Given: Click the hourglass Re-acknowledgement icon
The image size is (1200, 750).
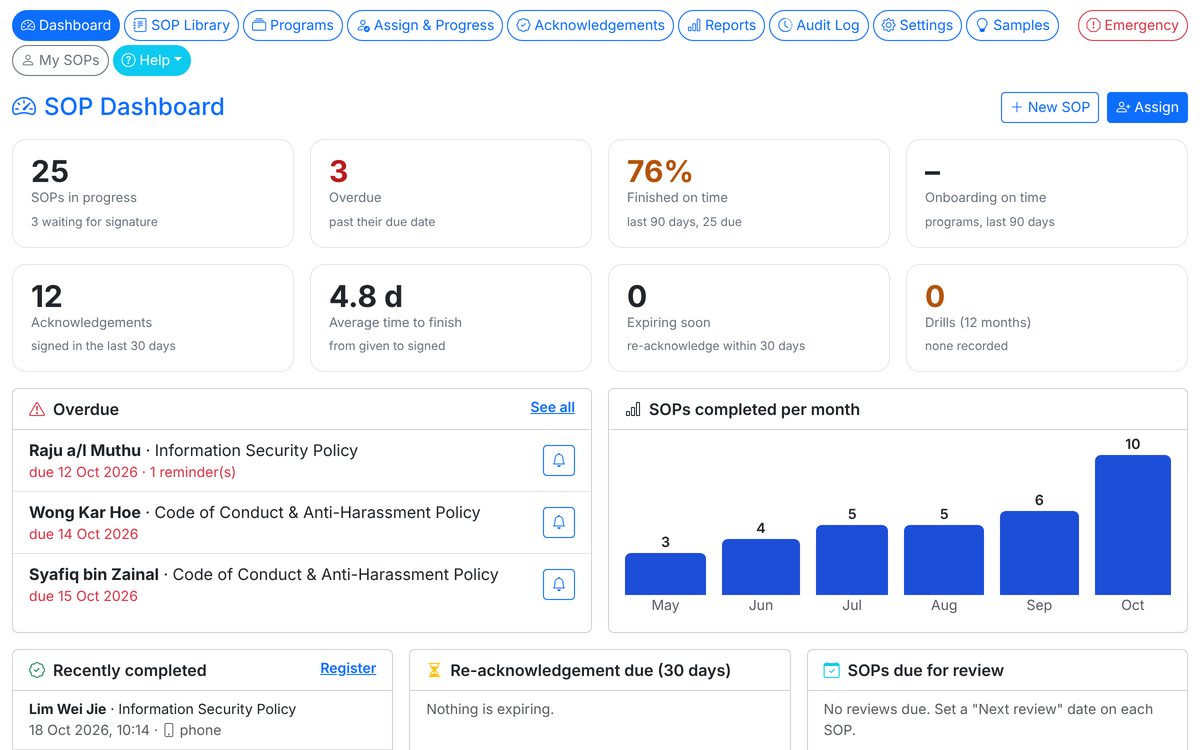Looking at the screenshot, I should 434,670.
